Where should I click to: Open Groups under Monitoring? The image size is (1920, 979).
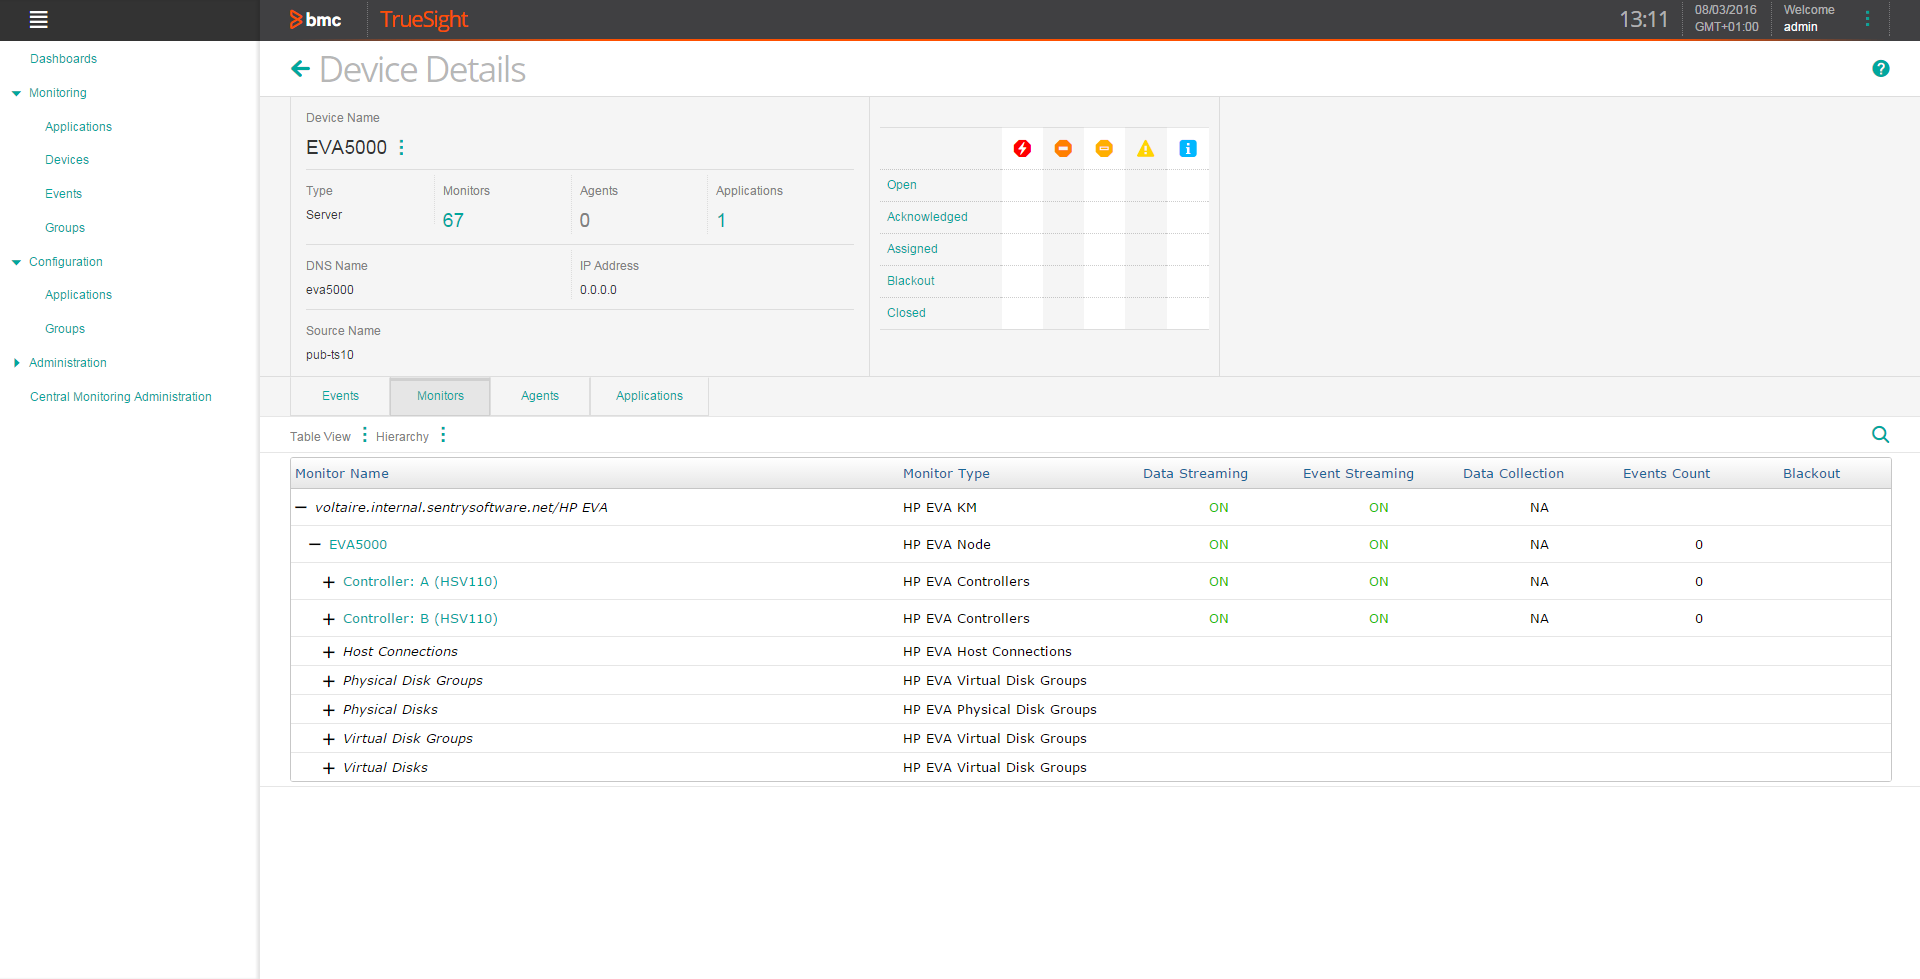click(x=65, y=228)
